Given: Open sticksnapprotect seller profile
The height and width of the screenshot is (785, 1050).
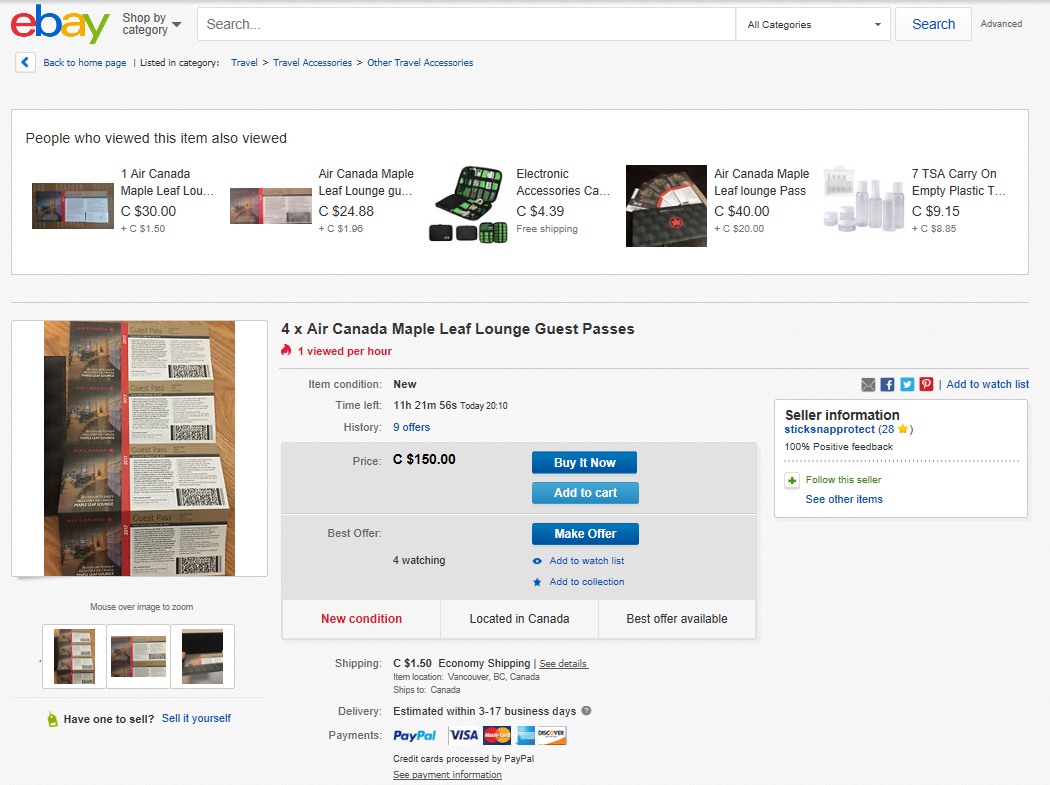Looking at the screenshot, I should pyautogui.click(x=830, y=429).
